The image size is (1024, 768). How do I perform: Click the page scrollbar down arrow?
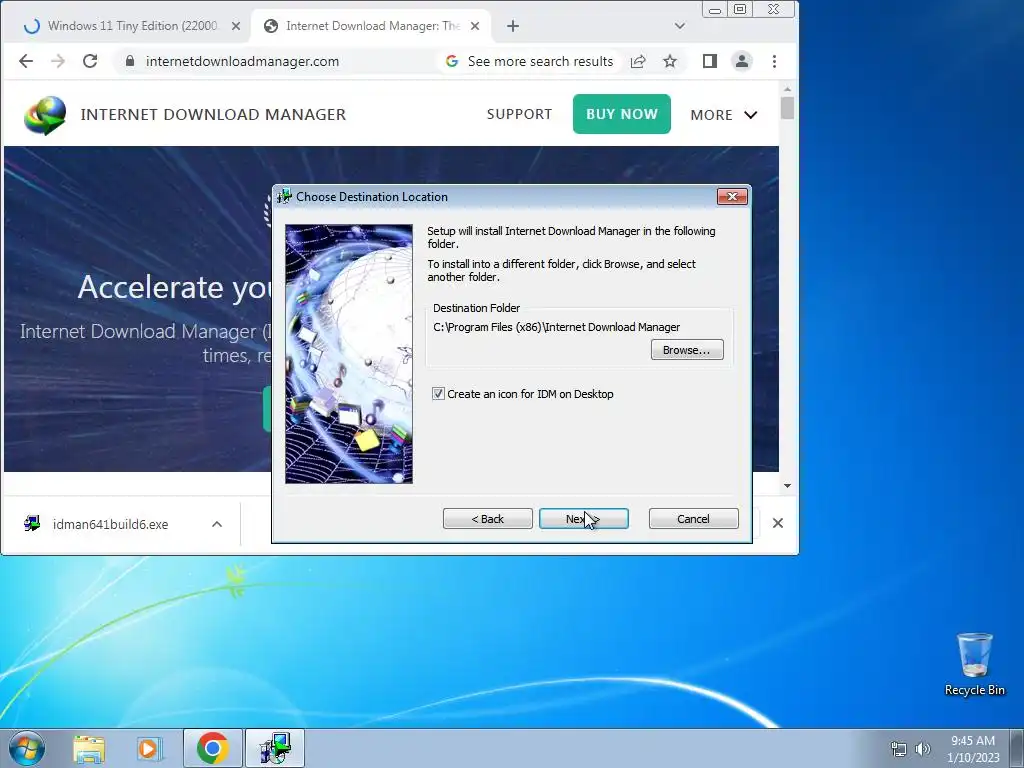[x=787, y=485]
